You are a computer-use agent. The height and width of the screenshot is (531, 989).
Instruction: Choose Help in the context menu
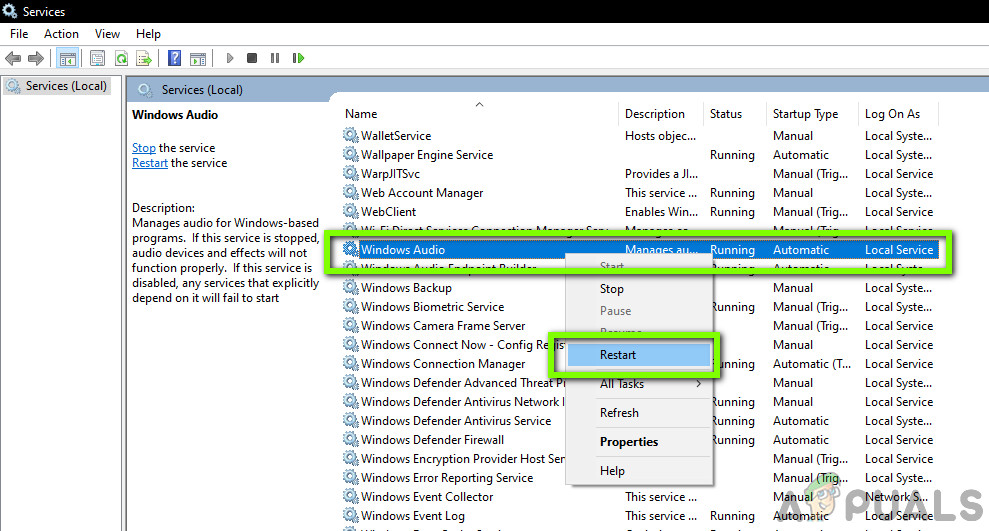click(639, 470)
